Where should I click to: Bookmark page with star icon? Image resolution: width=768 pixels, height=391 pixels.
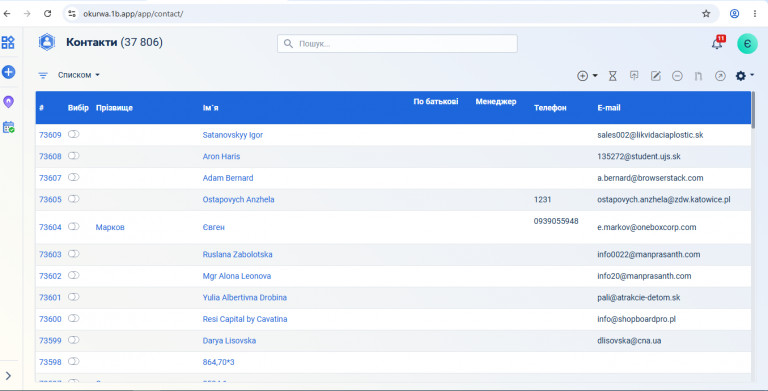pos(706,14)
